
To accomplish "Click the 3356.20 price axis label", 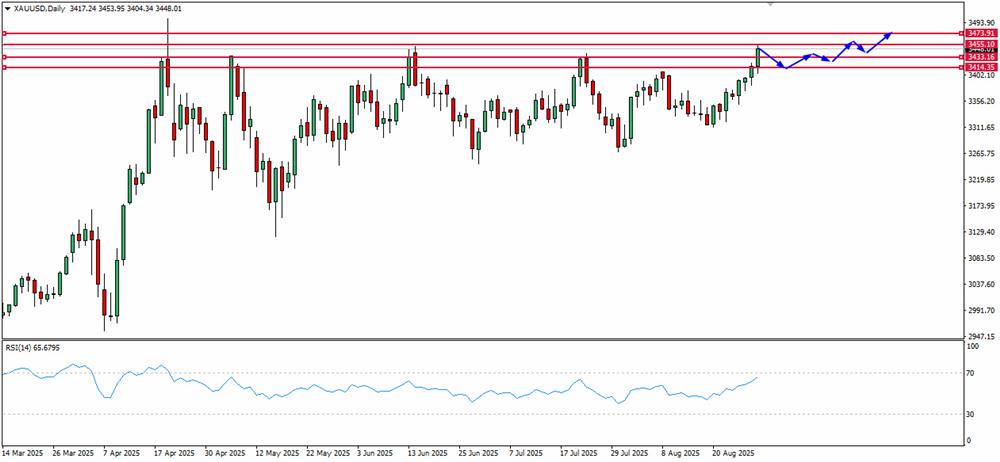I will [x=982, y=101].
